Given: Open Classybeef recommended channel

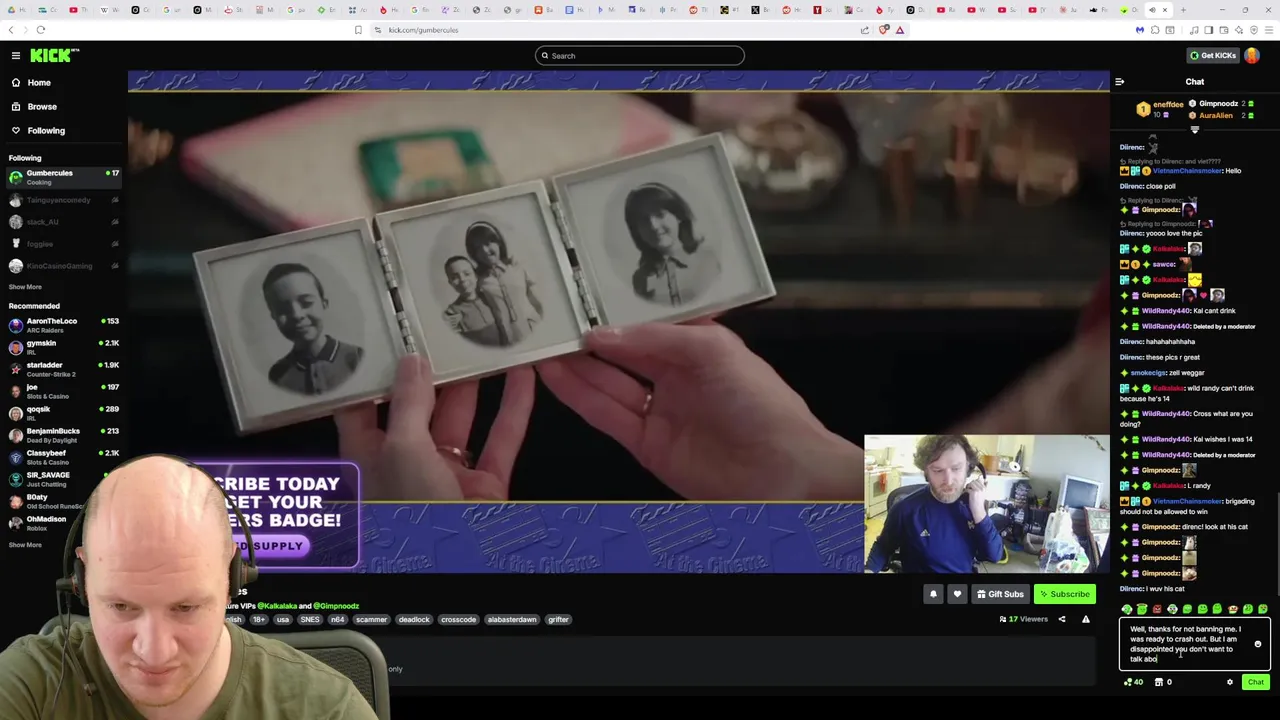Looking at the screenshot, I should 64,457.
